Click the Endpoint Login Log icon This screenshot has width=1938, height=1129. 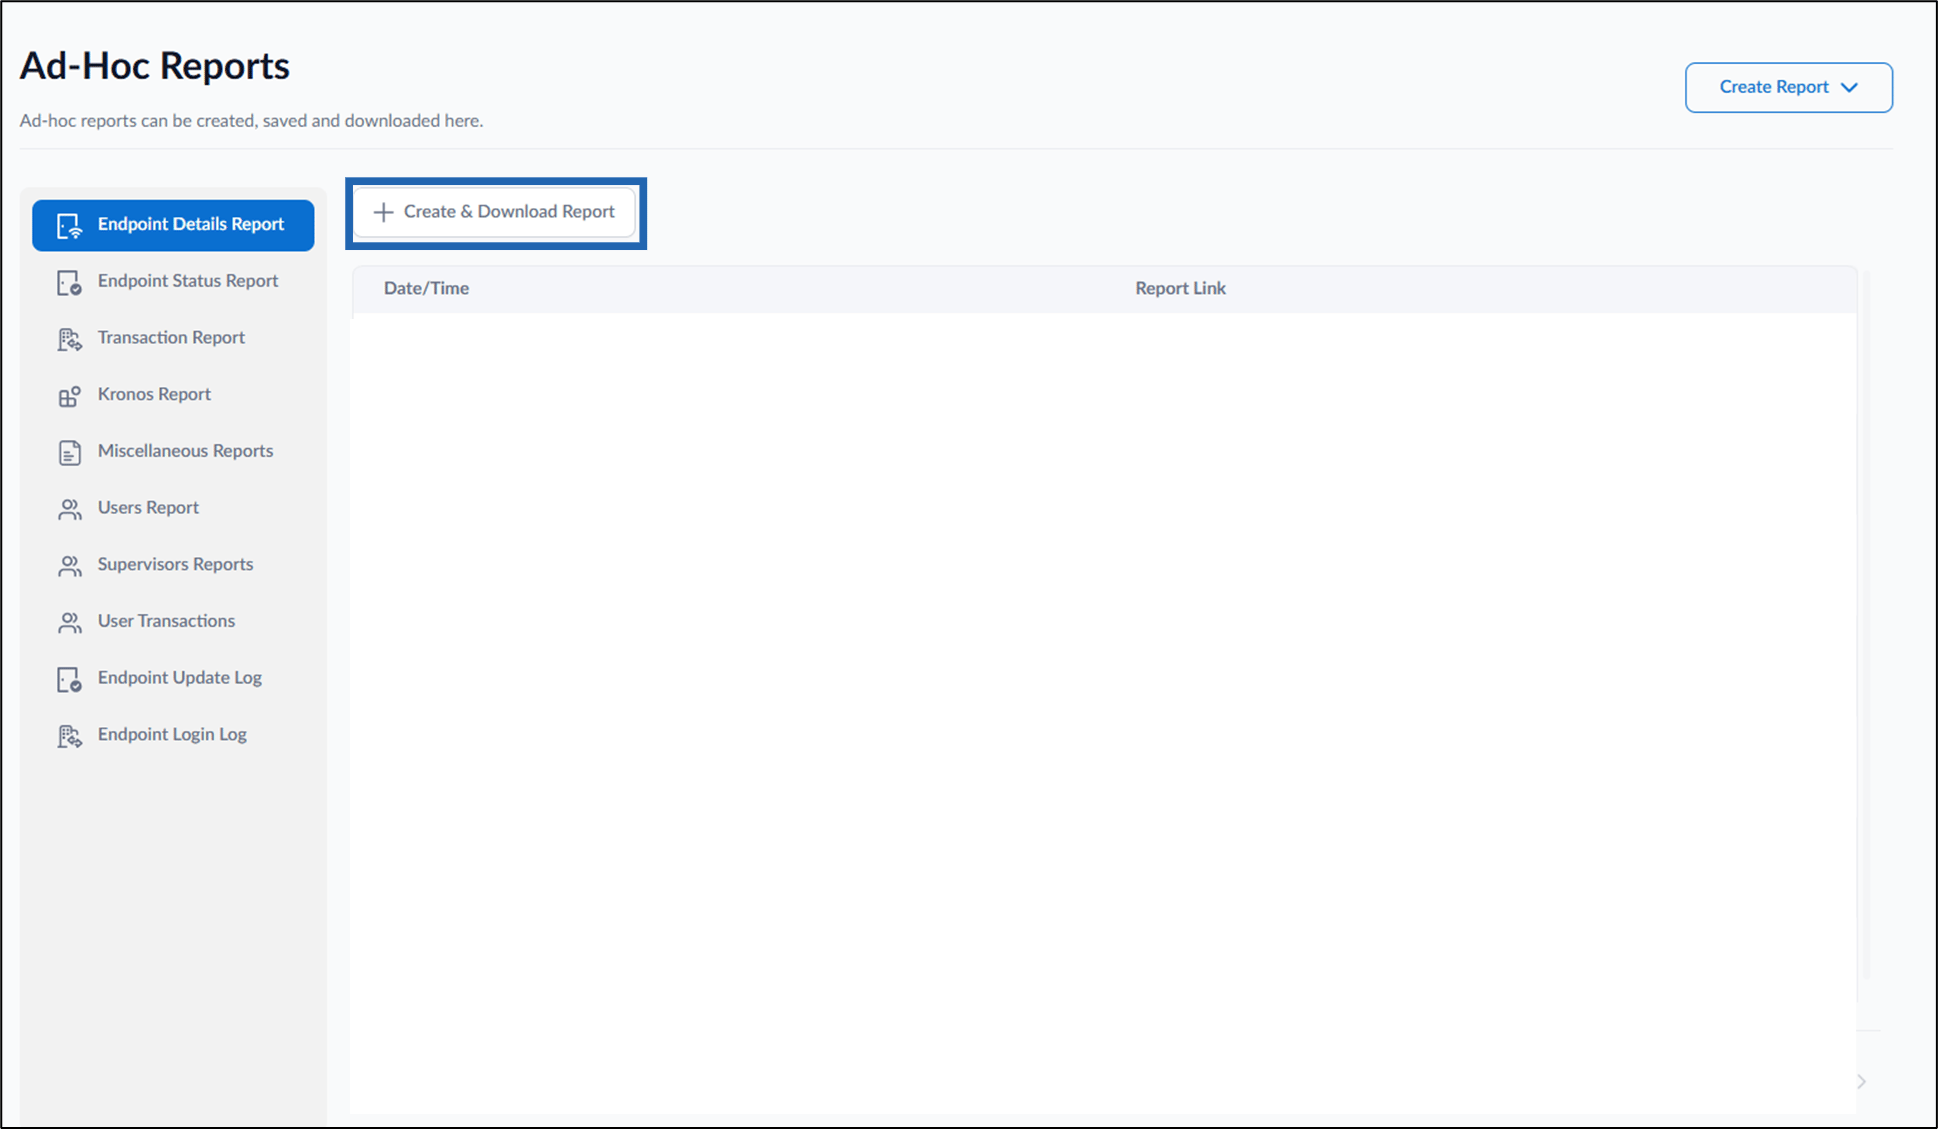tap(69, 736)
